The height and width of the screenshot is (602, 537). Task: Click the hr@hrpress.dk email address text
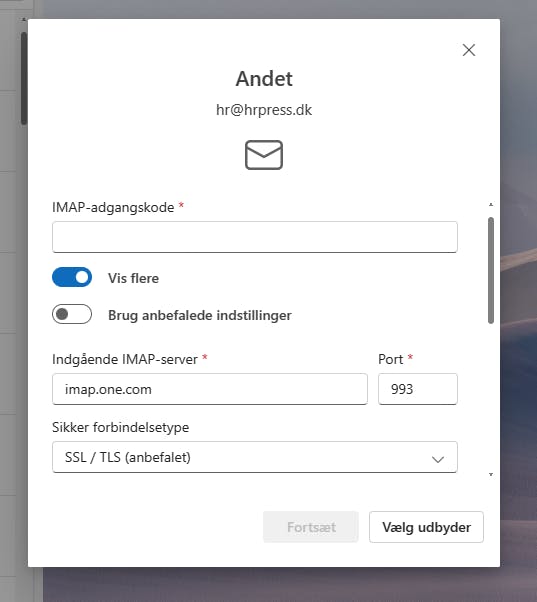(264, 110)
